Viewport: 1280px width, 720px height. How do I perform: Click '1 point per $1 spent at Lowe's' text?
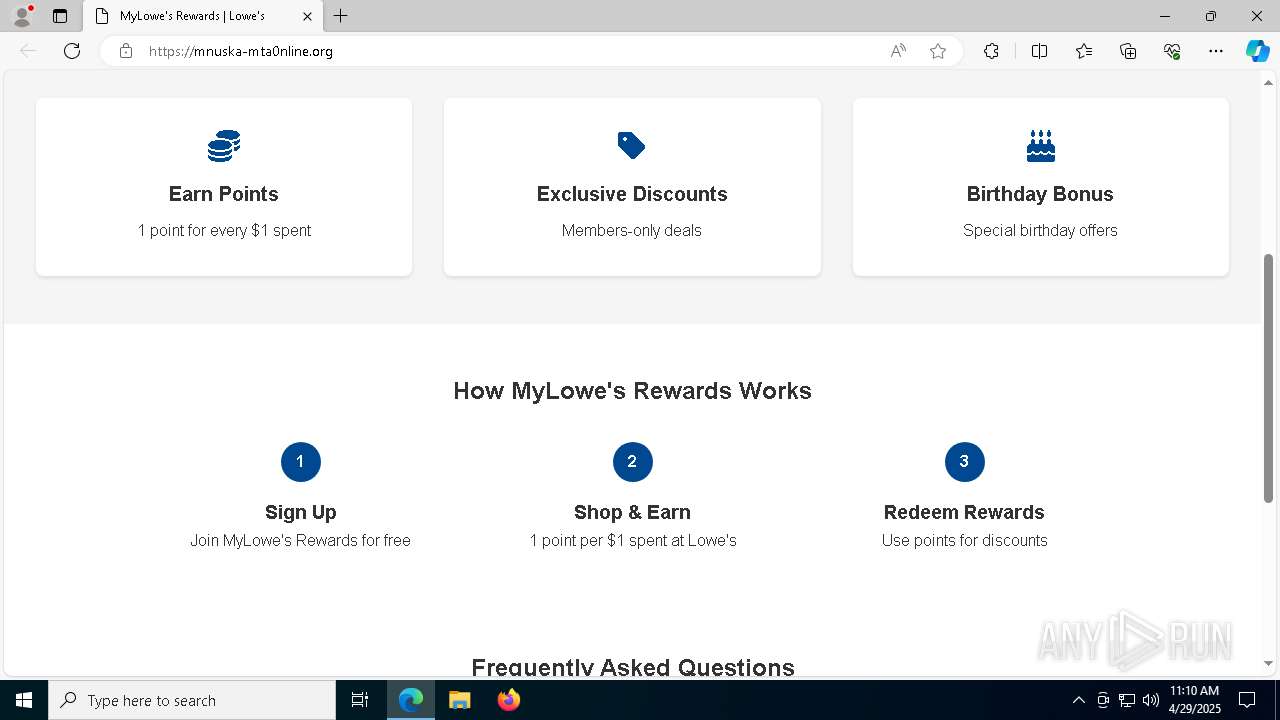click(633, 540)
